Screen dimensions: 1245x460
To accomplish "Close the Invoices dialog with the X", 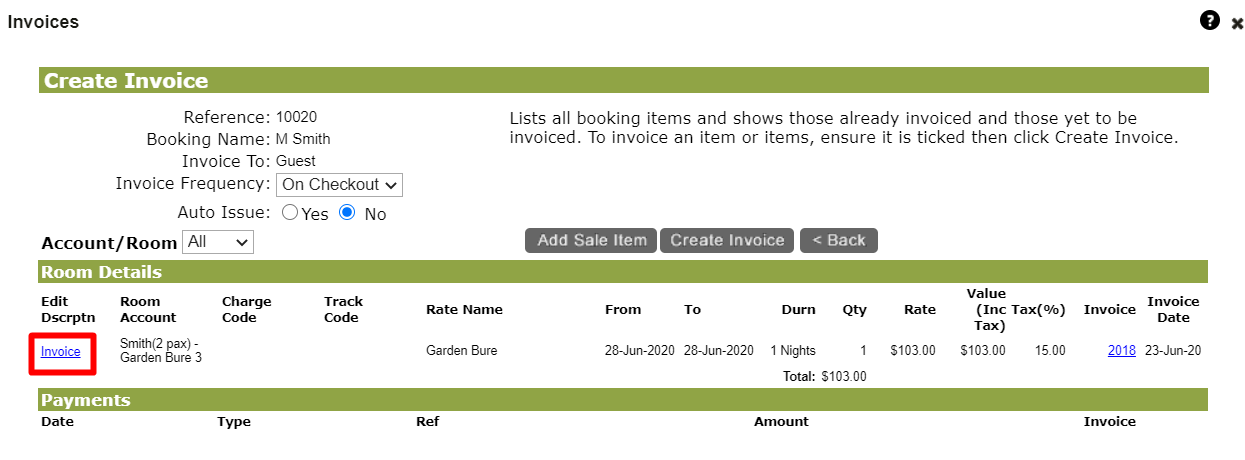I will [x=1237, y=23].
